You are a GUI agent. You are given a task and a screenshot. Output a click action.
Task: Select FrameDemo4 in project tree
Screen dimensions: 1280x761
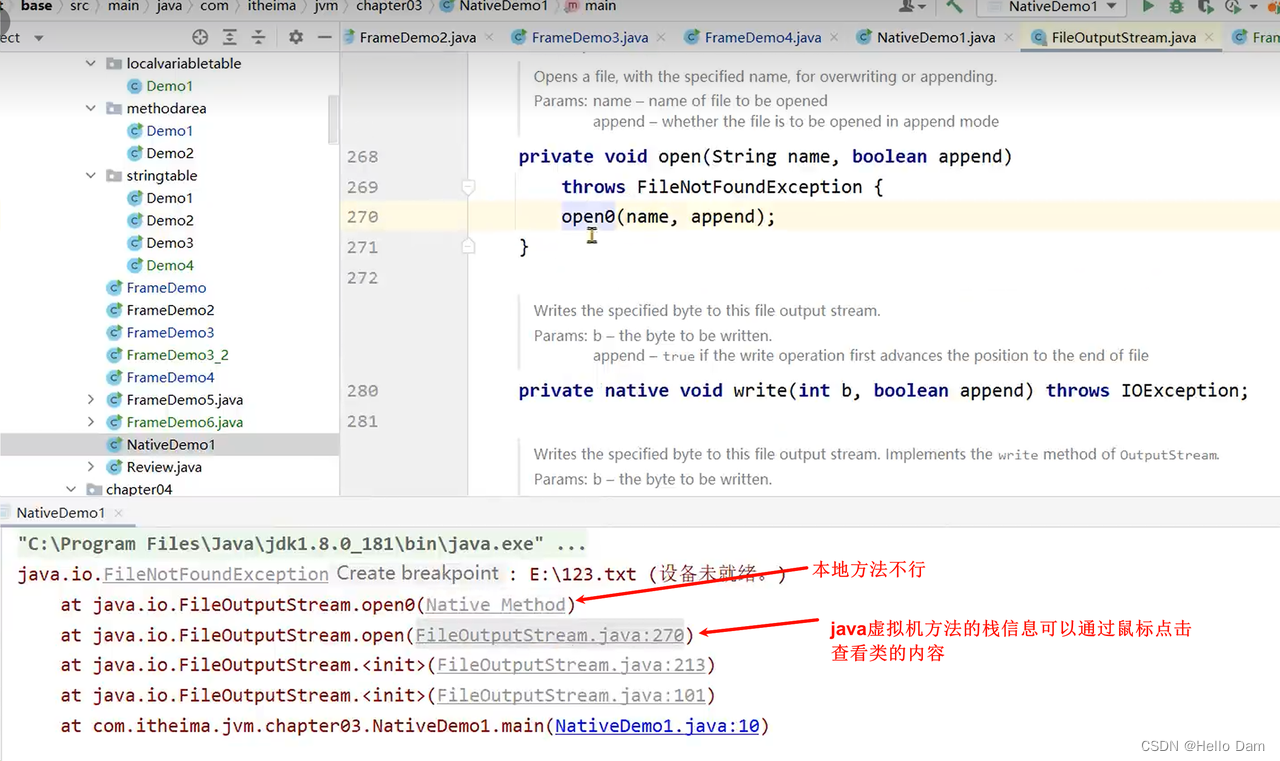pyautogui.click(x=170, y=377)
